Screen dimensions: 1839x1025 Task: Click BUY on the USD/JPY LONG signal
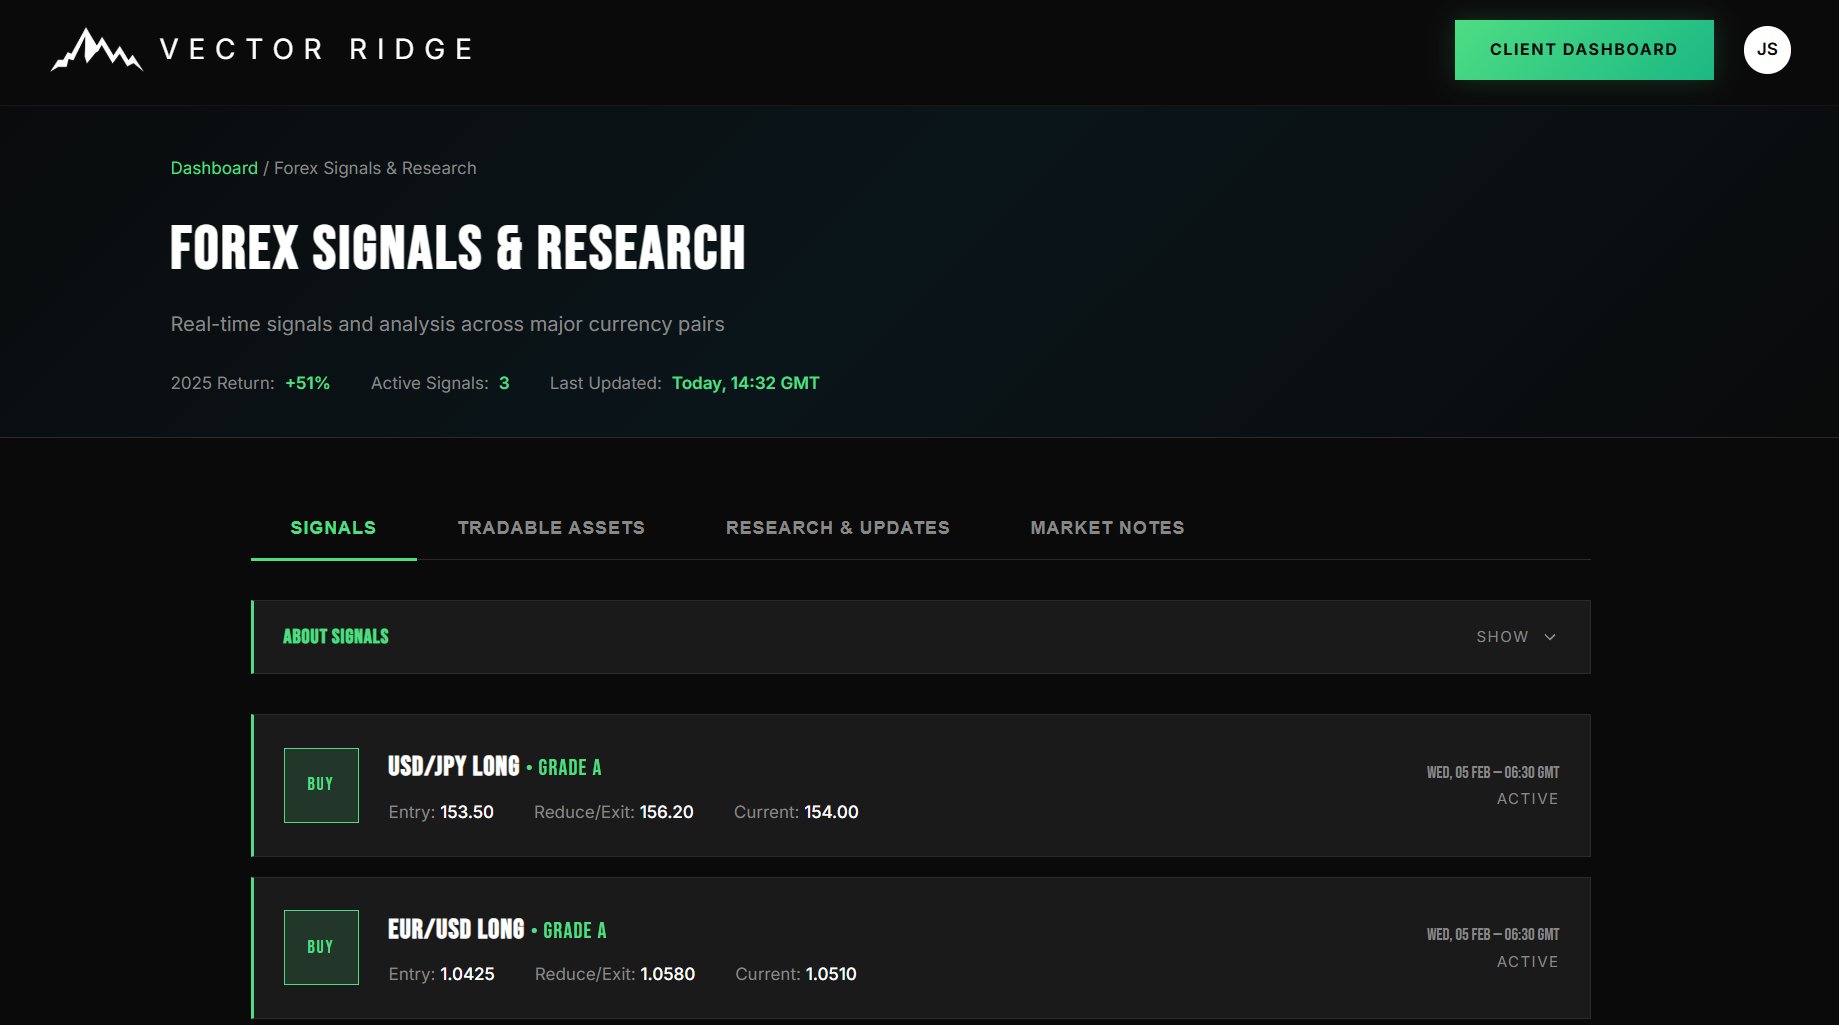click(320, 785)
